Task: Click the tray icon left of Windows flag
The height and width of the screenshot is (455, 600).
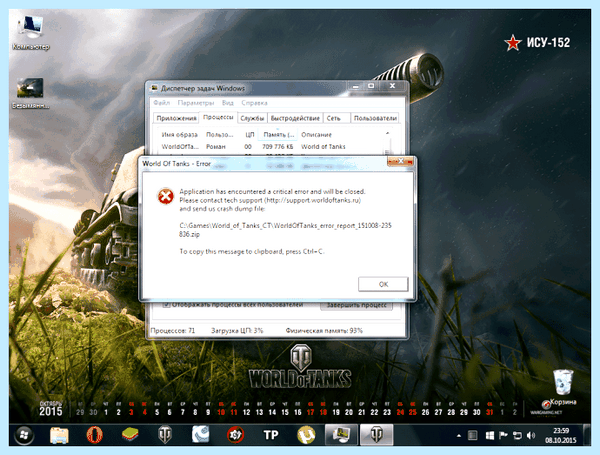Action: pos(473,435)
